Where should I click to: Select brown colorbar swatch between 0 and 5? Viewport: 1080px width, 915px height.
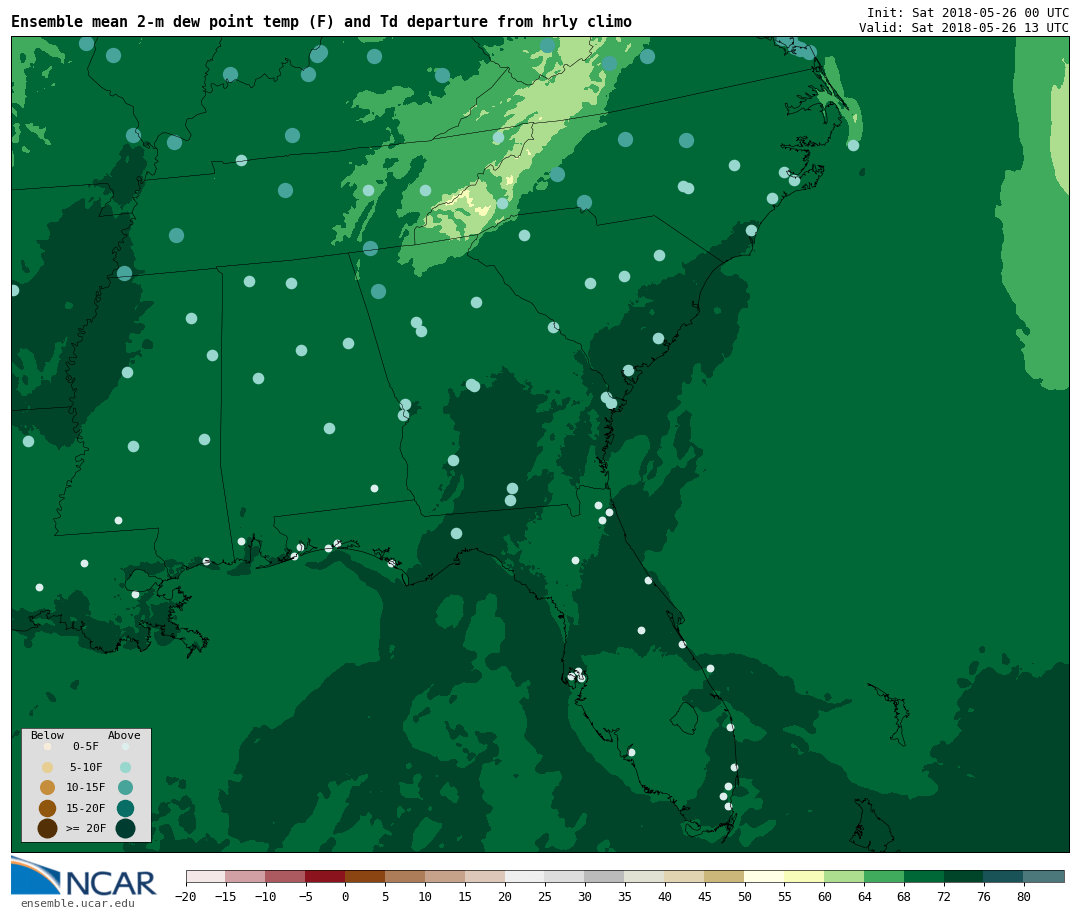(x=366, y=876)
